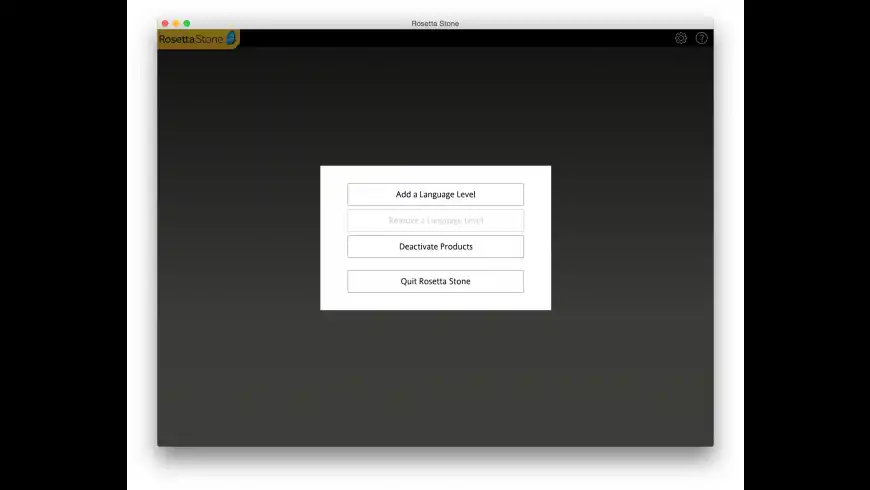Choose Deactivate Products
870x490 pixels.
point(436,246)
